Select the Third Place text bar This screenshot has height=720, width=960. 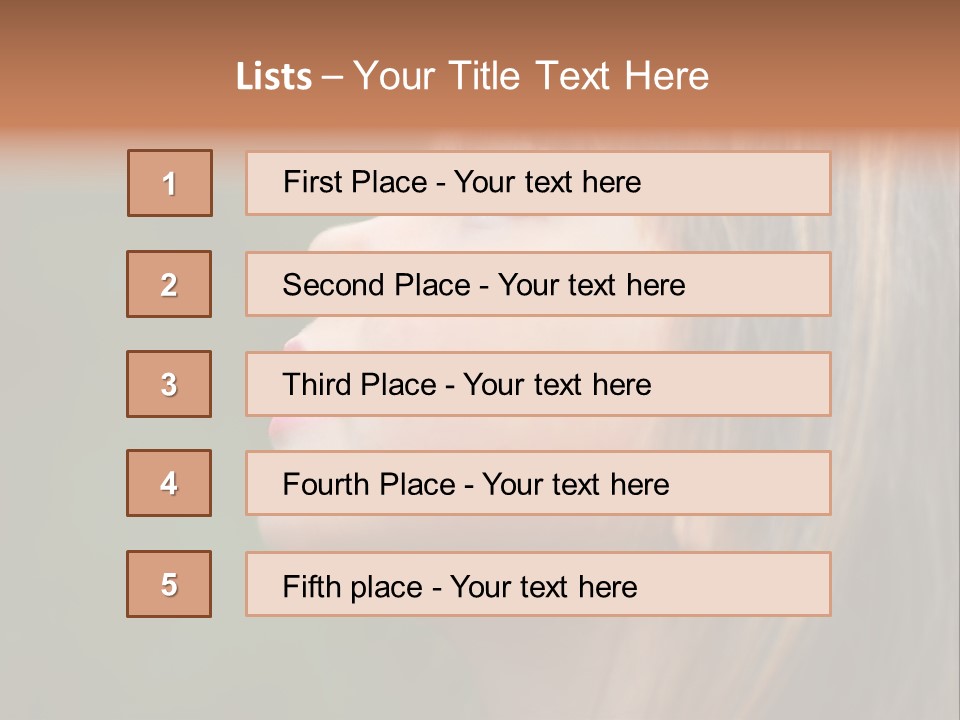[538, 384]
